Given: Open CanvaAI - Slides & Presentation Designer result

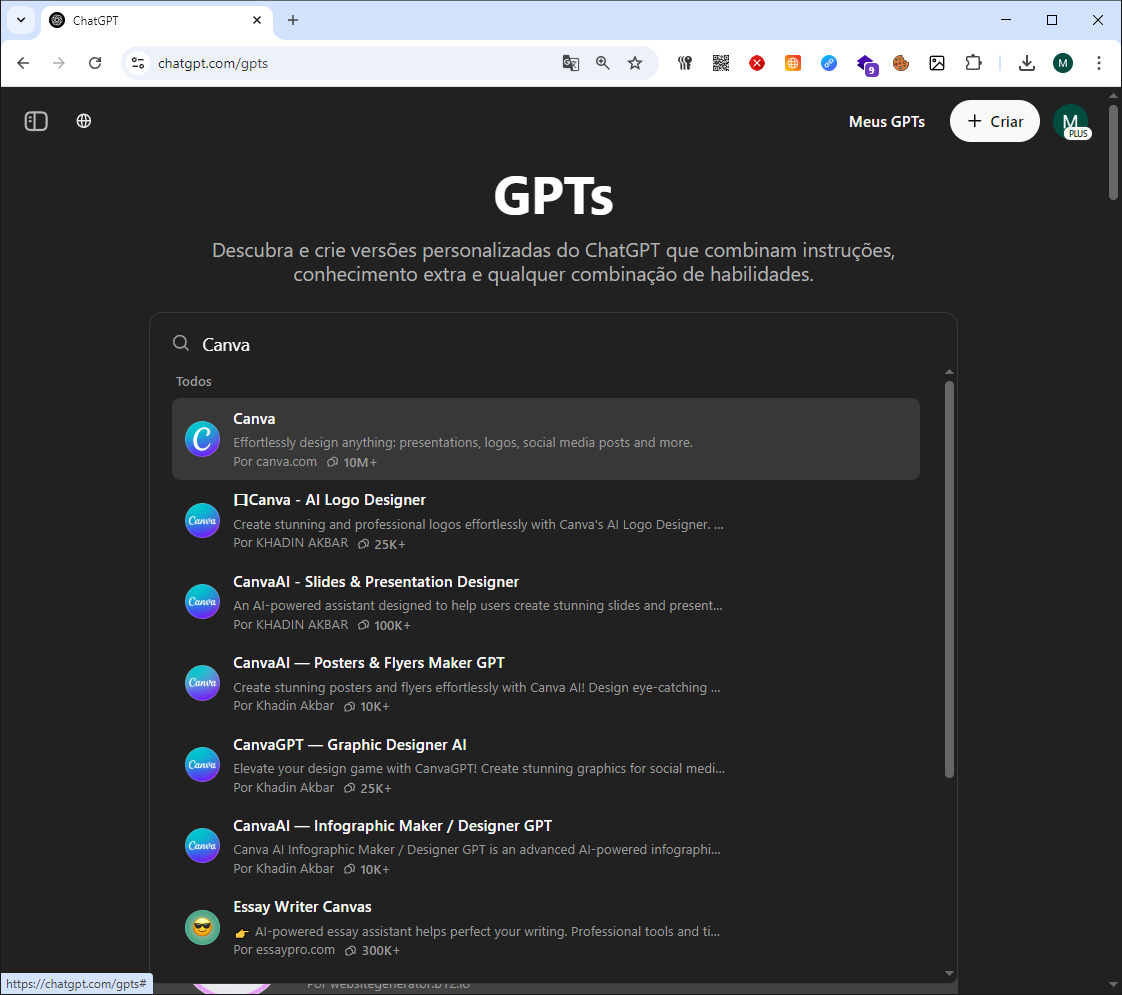Looking at the screenshot, I should tap(546, 602).
